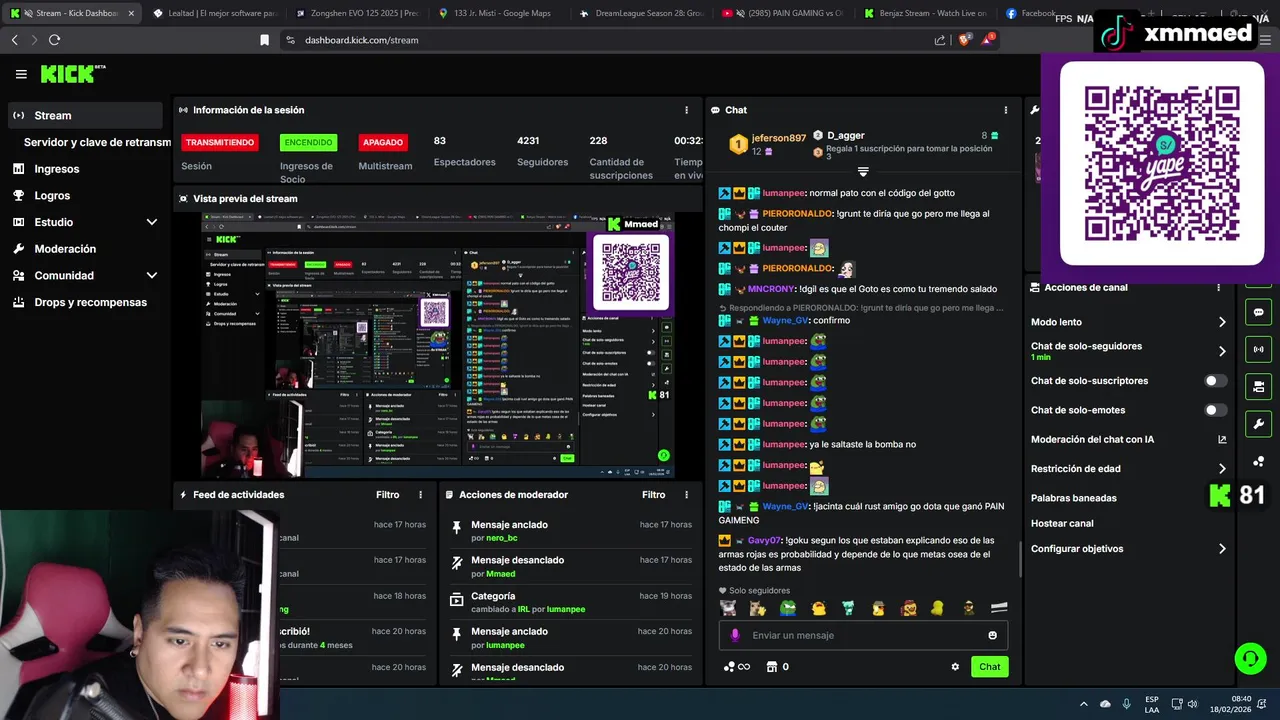
Task: Click the store icon under chat input
Action: (771, 667)
